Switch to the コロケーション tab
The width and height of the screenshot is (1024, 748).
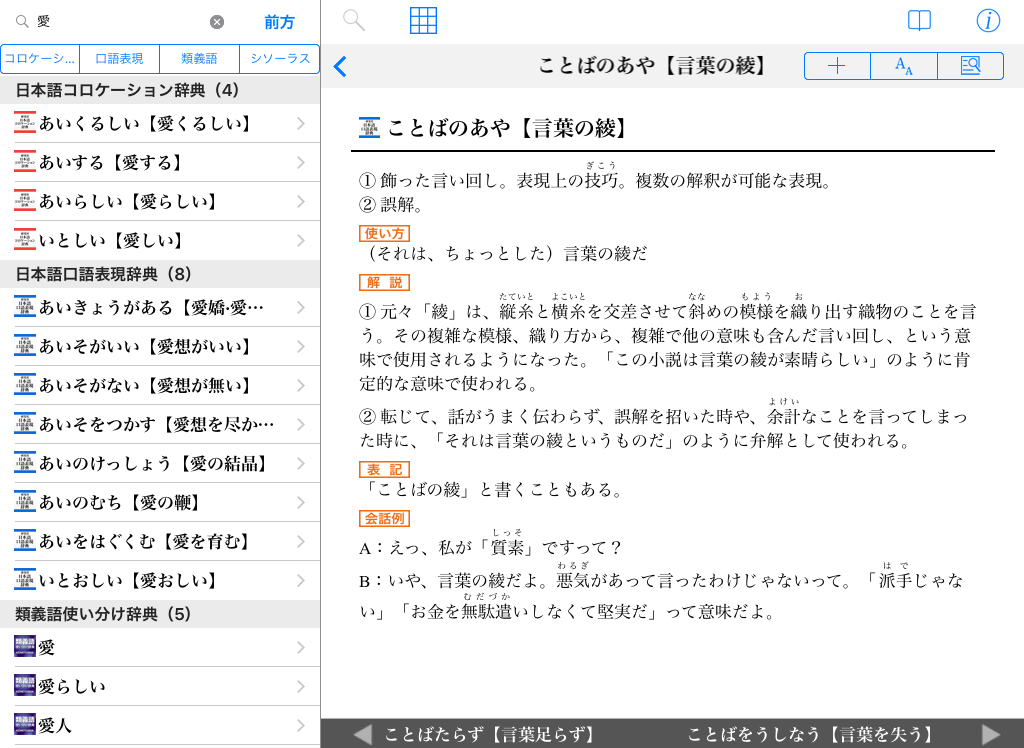(40, 59)
